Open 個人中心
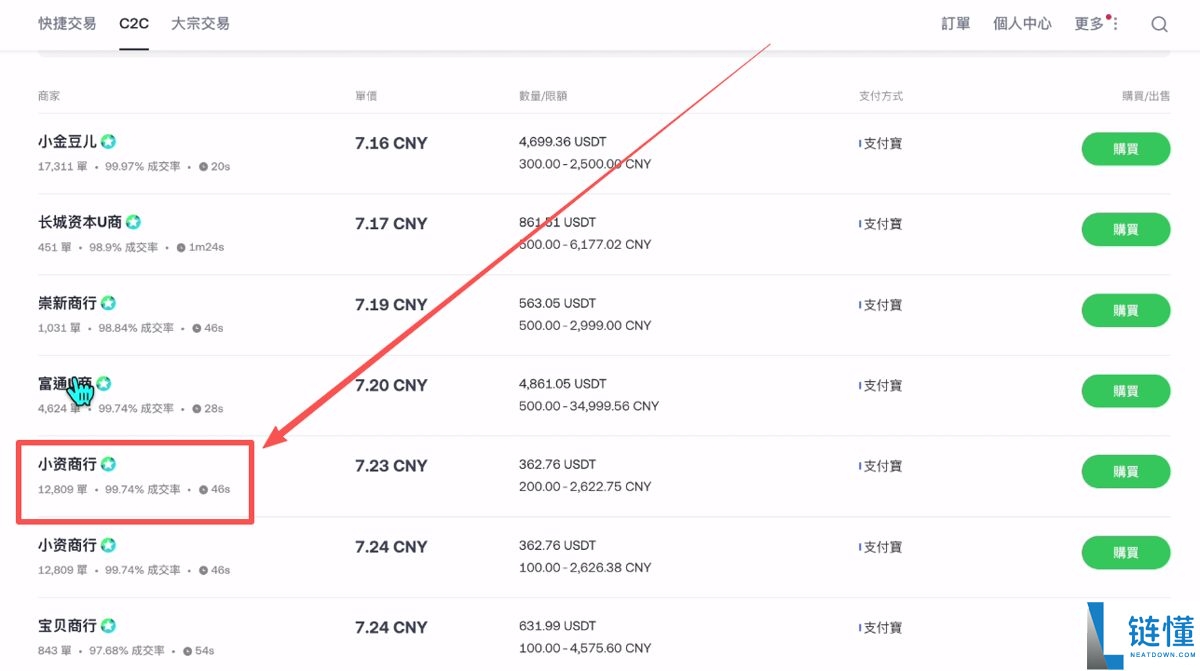 (1022, 24)
